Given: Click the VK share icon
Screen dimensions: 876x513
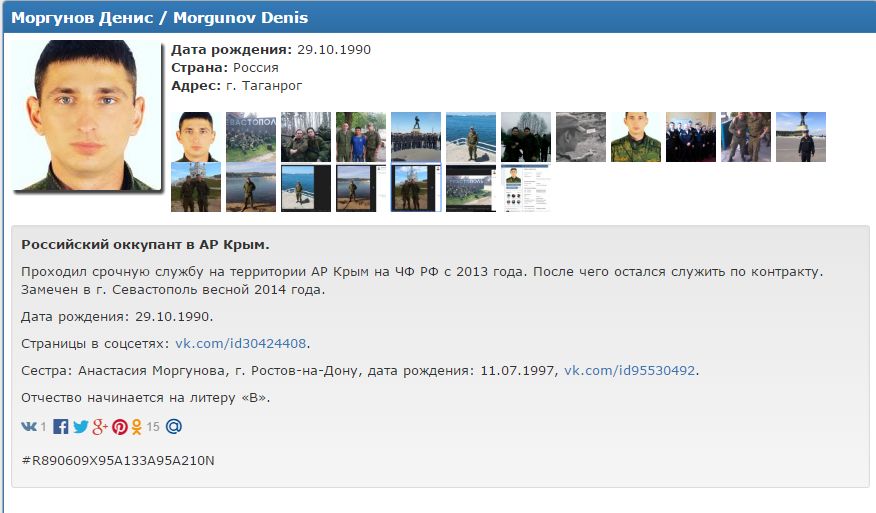Looking at the screenshot, I should point(28,427).
